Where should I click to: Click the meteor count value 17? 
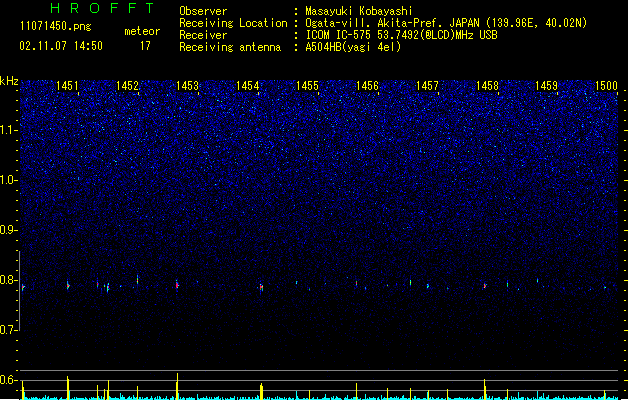(x=145, y=46)
